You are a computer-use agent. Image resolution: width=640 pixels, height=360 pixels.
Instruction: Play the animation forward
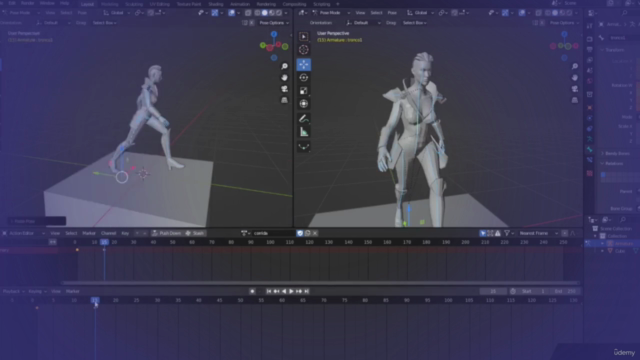[x=291, y=291]
